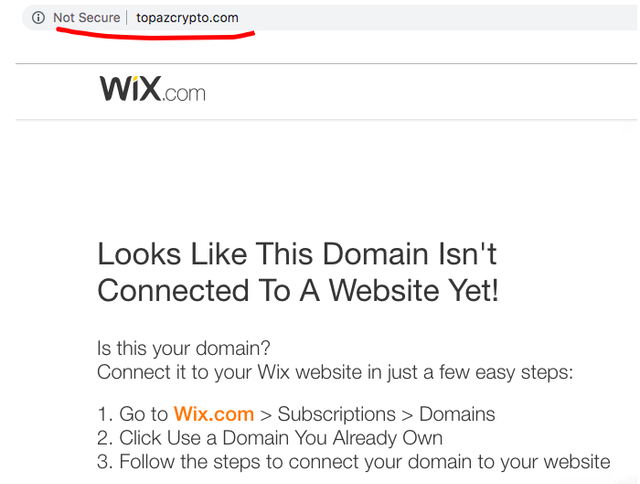This screenshot has width=640, height=484.
Task: Click the '.com' portion of Wix logo
Action: (184, 94)
